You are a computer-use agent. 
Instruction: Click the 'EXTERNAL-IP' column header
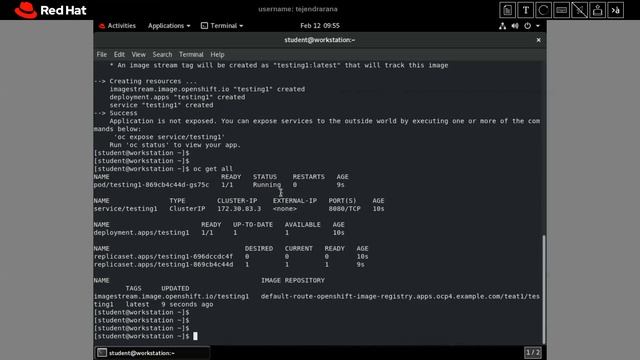[295, 201]
